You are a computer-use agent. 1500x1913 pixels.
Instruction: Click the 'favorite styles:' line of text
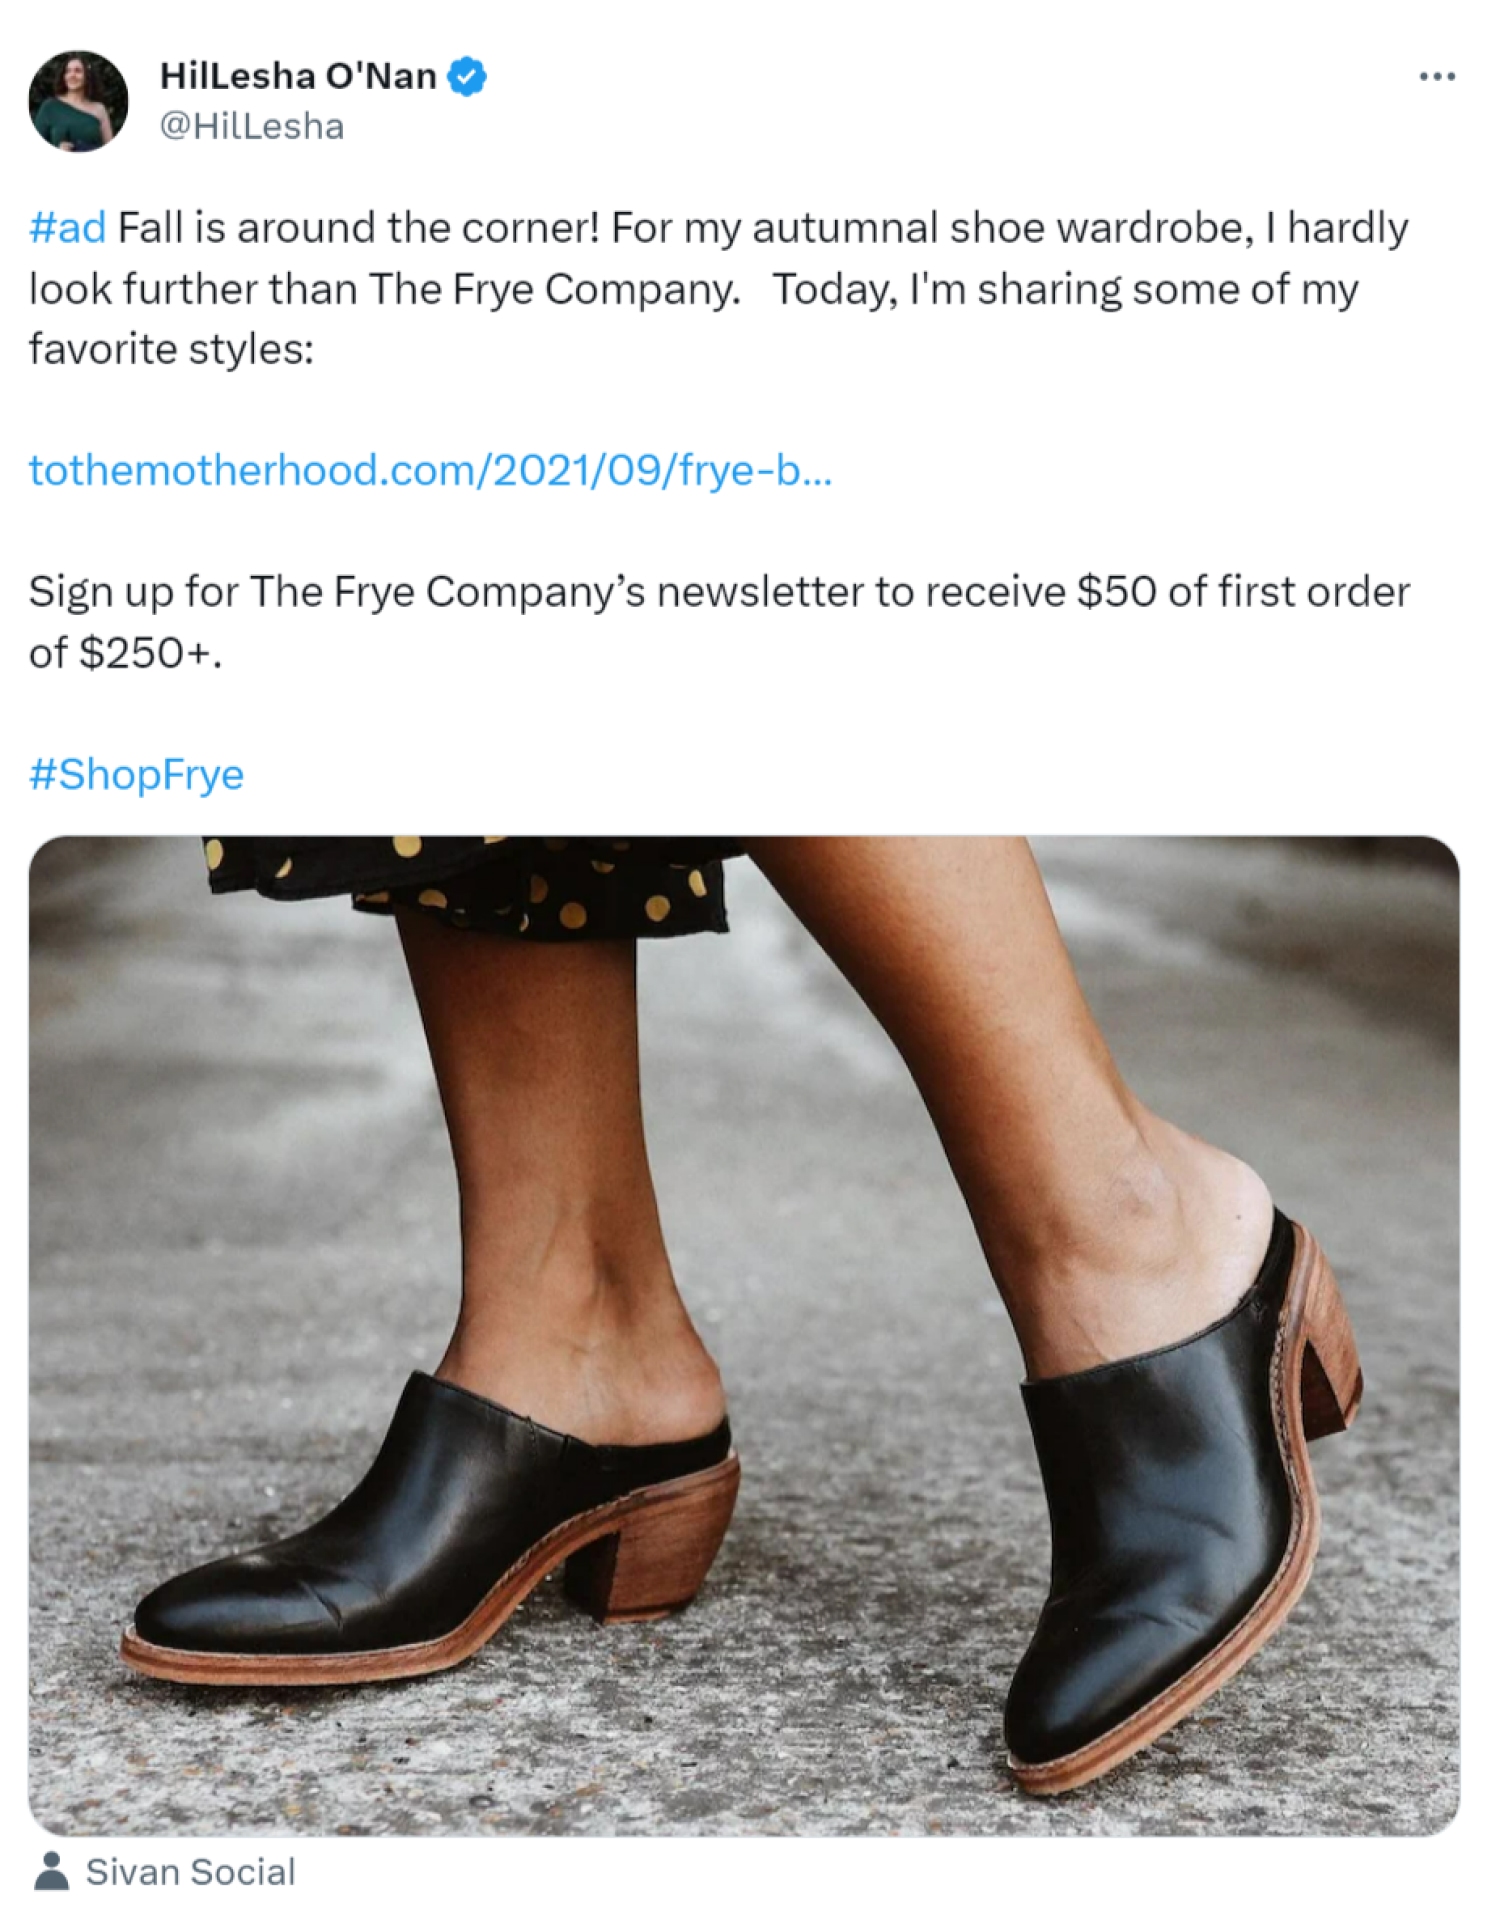click(x=171, y=349)
